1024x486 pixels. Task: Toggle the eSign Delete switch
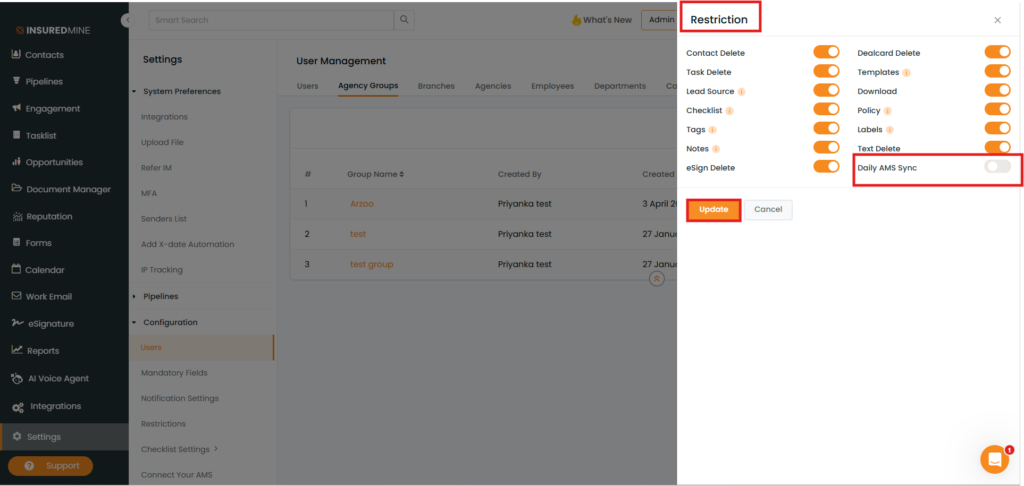[x=826, y=167]
